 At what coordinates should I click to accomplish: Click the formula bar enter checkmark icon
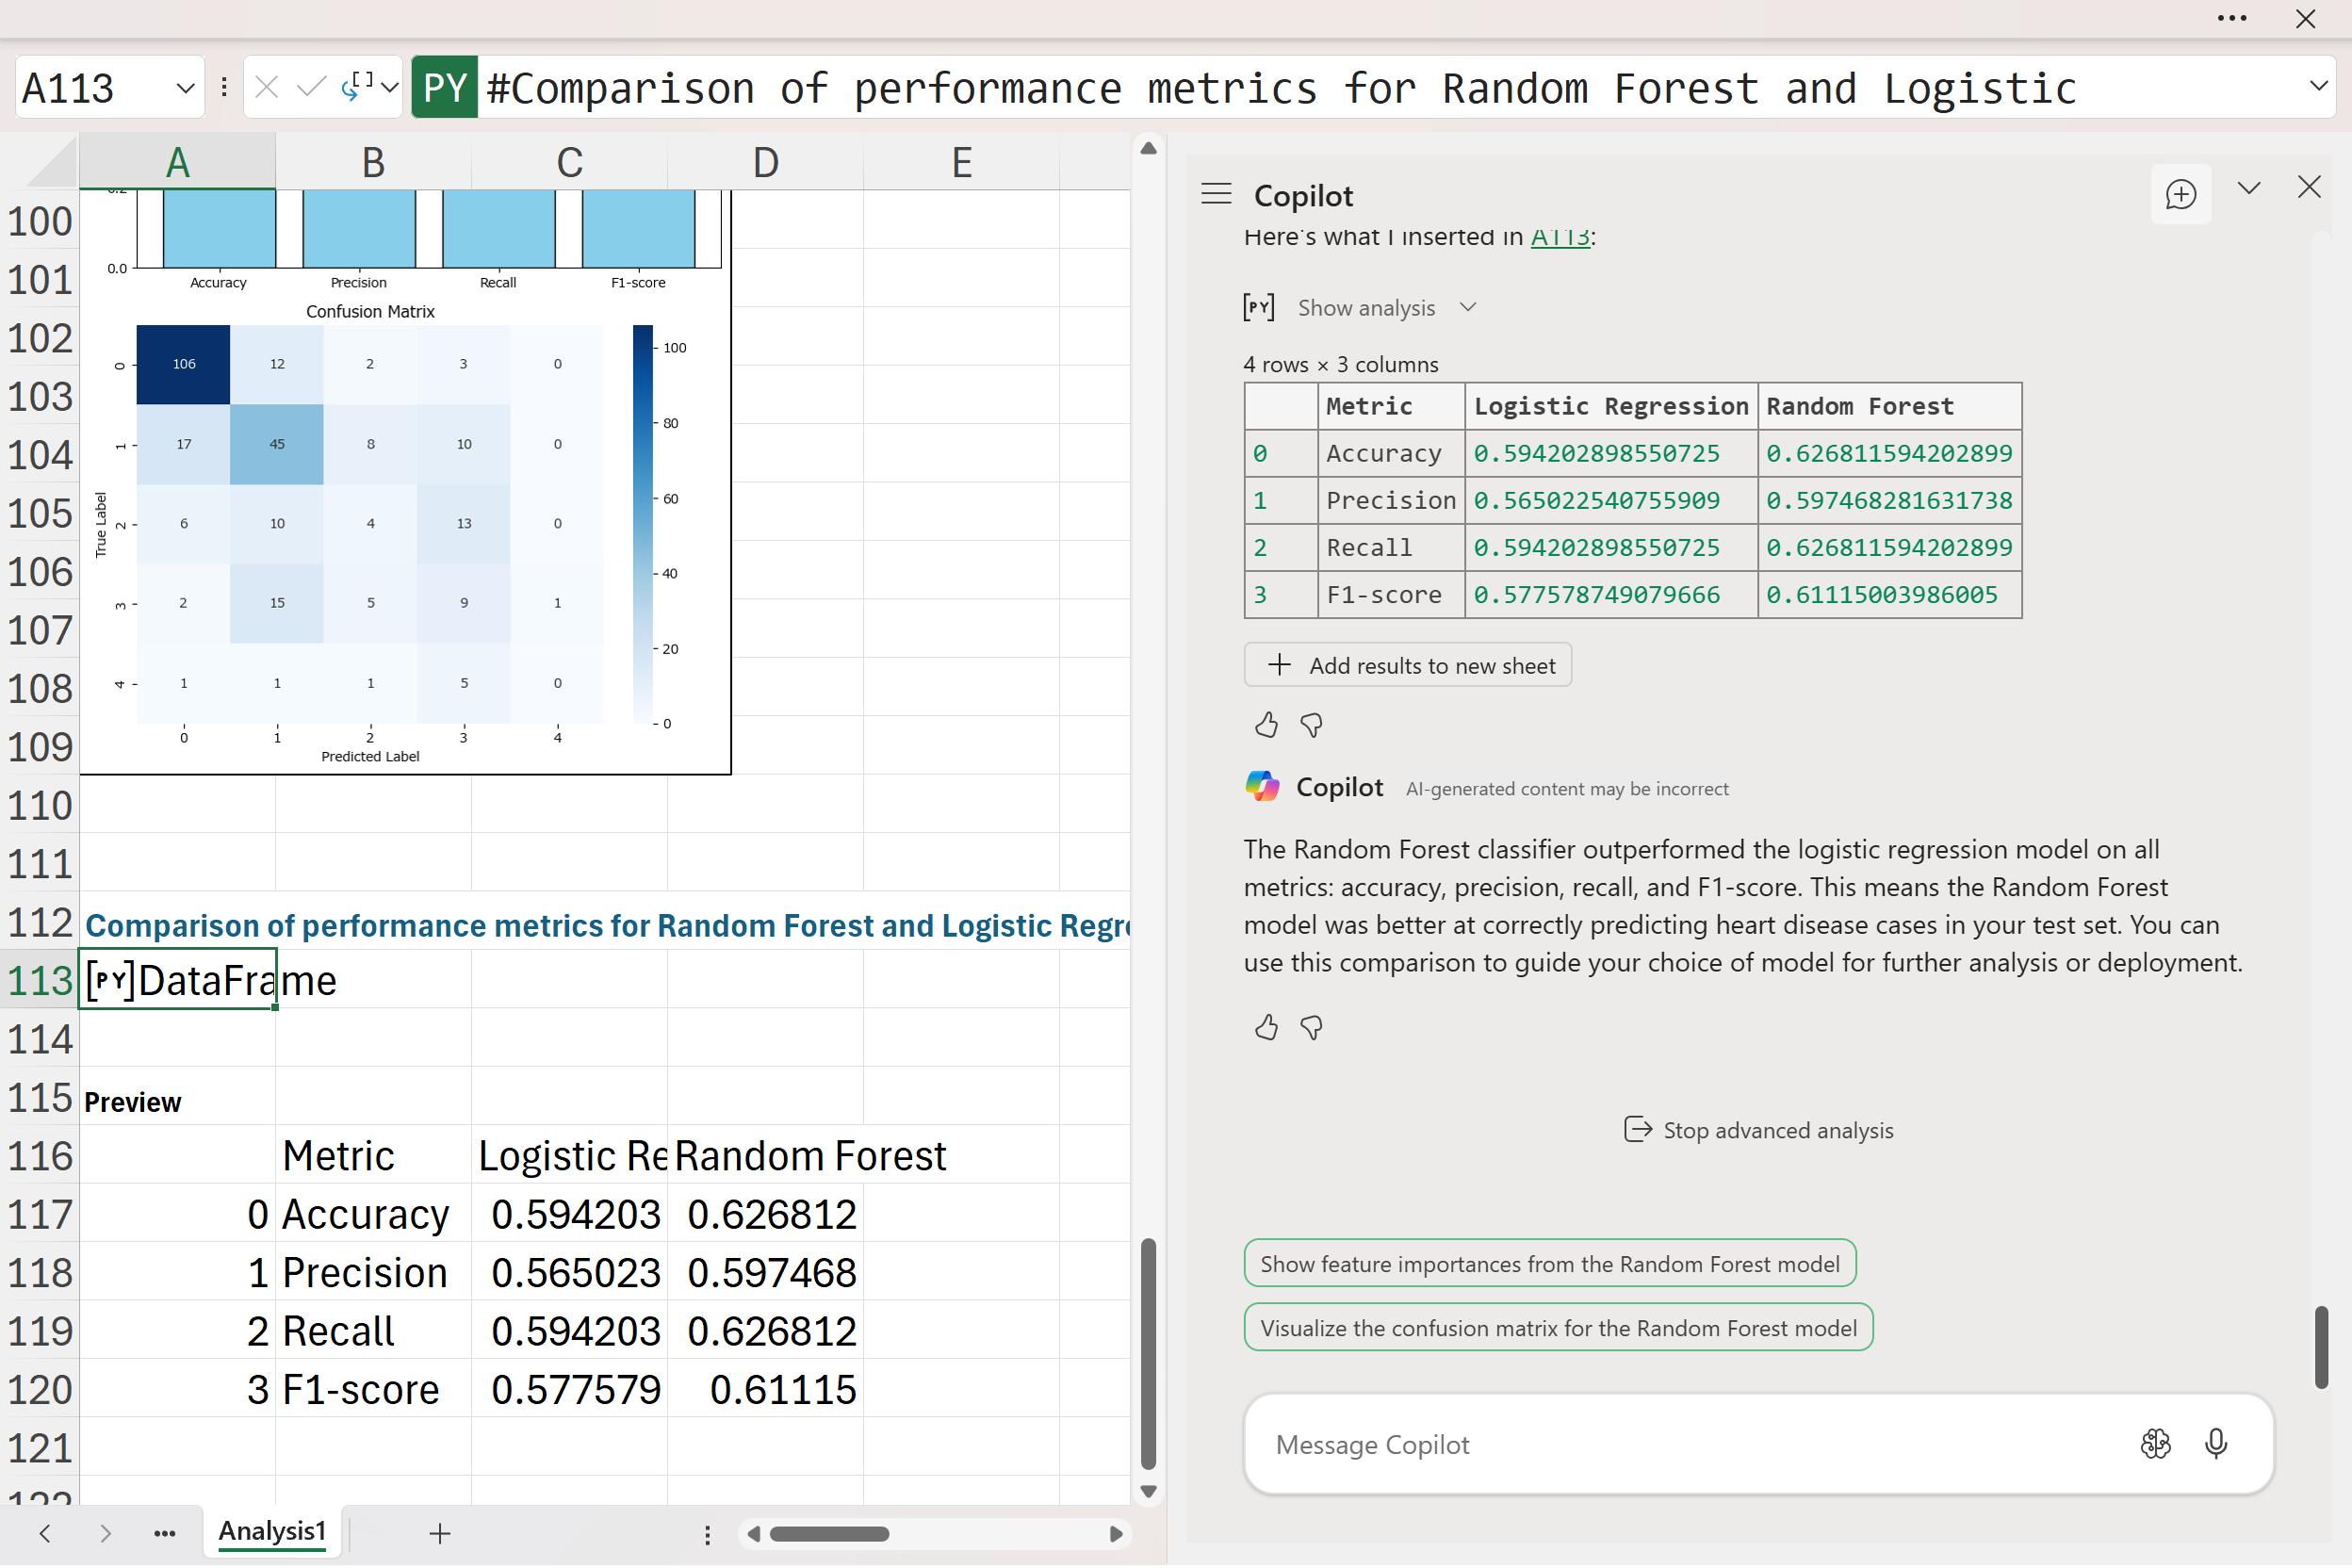pyautogui.click(x=311, y=88)
